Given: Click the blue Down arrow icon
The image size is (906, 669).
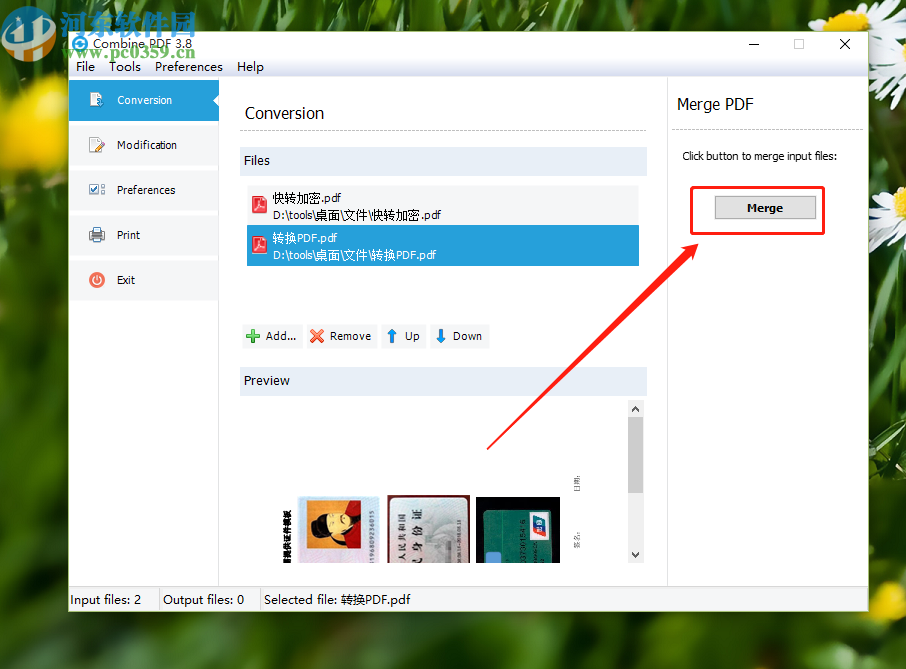Looking at the screenshot, I should tap(442, 336).
